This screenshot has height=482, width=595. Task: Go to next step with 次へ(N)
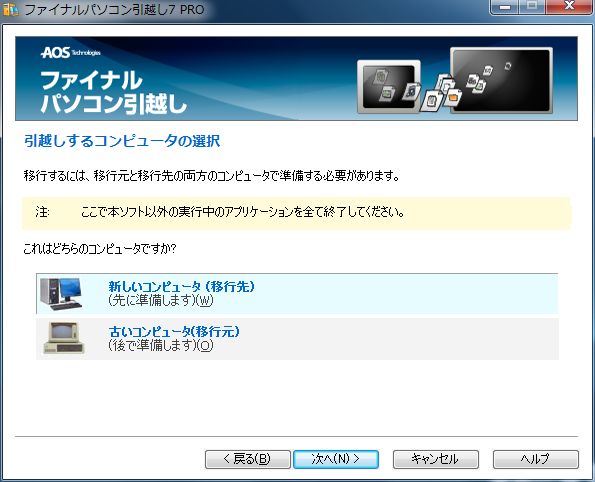pos(336,459)
